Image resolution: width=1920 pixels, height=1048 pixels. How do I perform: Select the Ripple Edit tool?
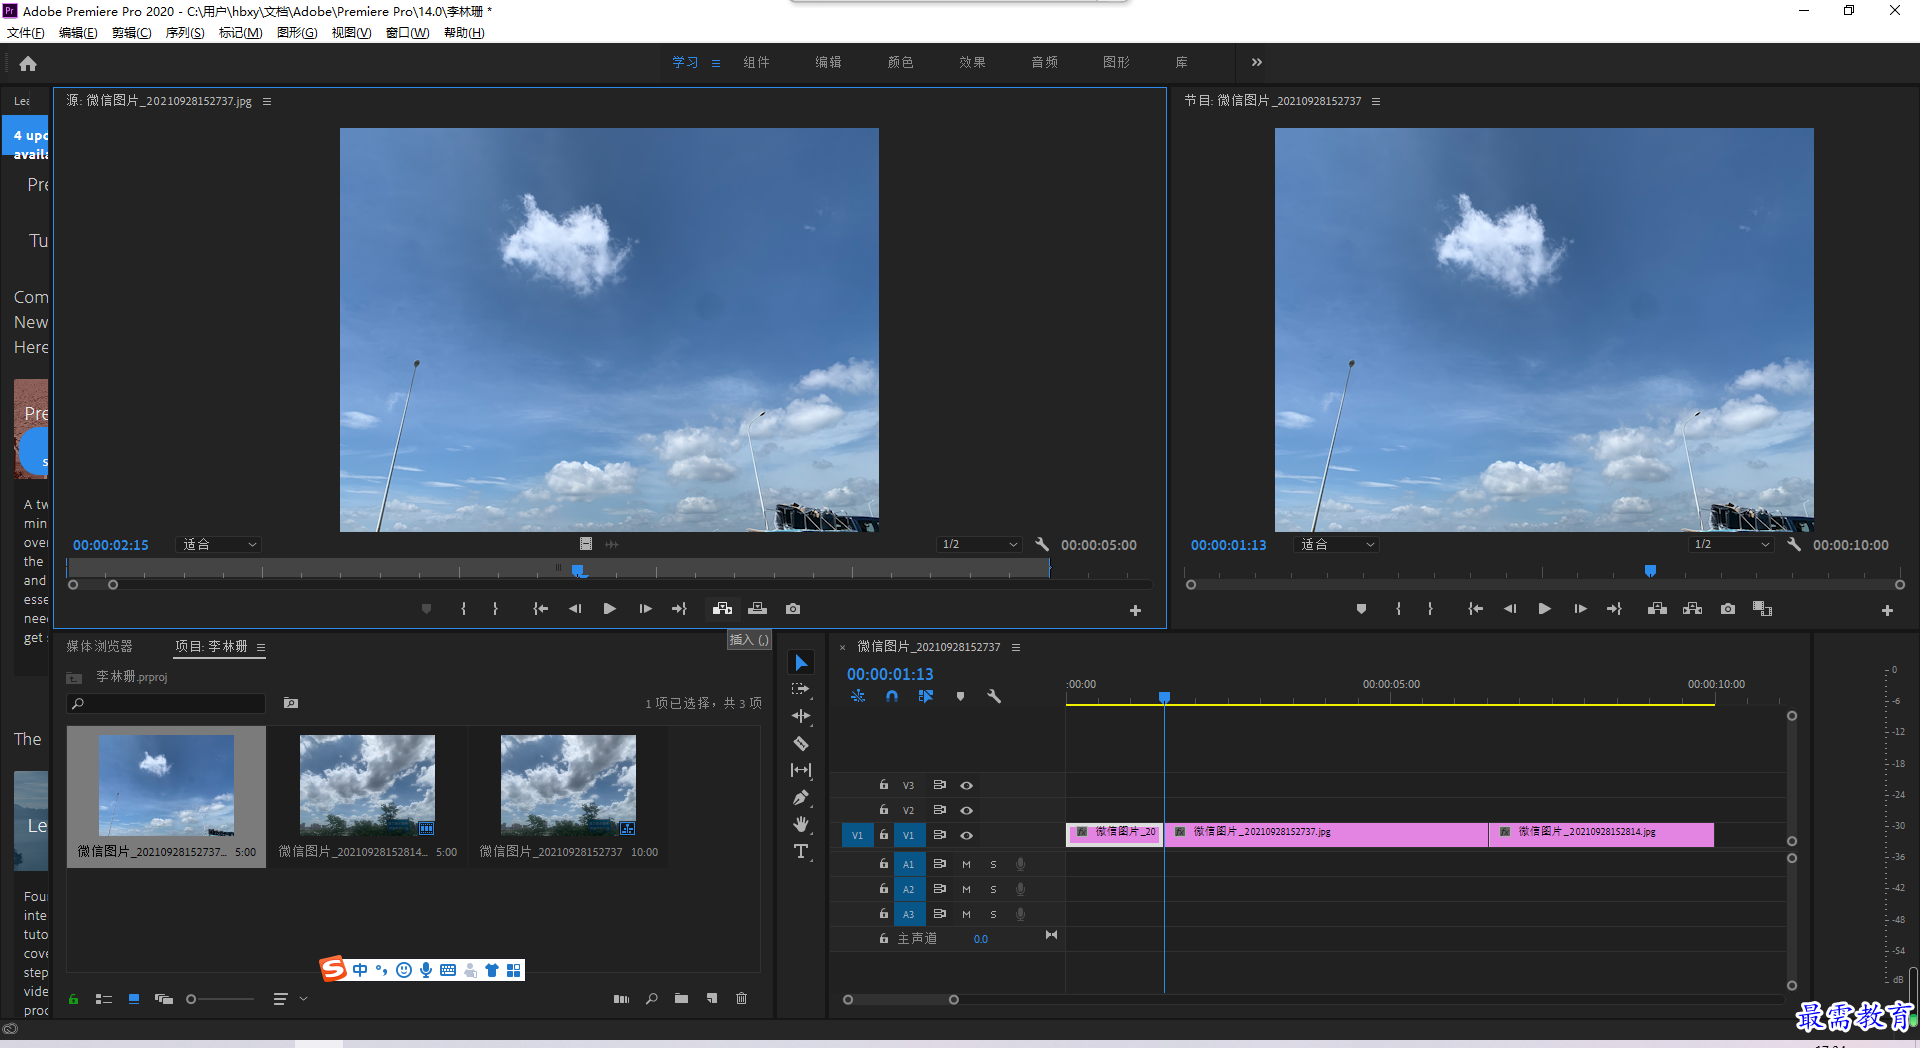click(801, 716)
